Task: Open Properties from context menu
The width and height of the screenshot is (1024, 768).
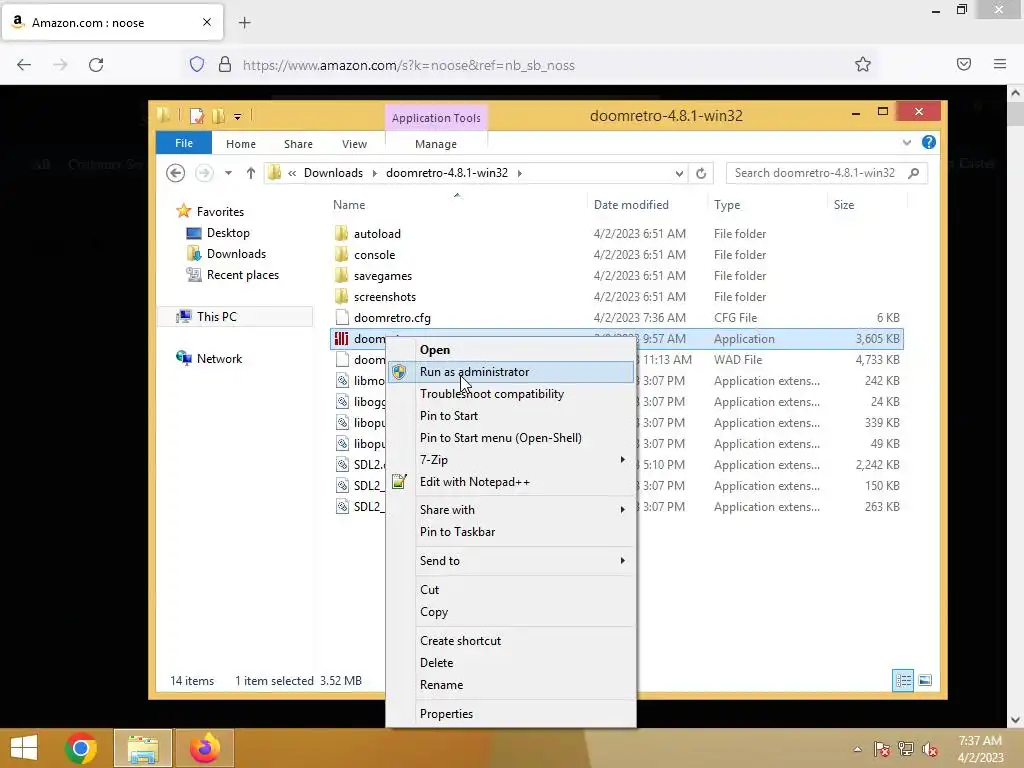Action: click(x=511, y=714)
